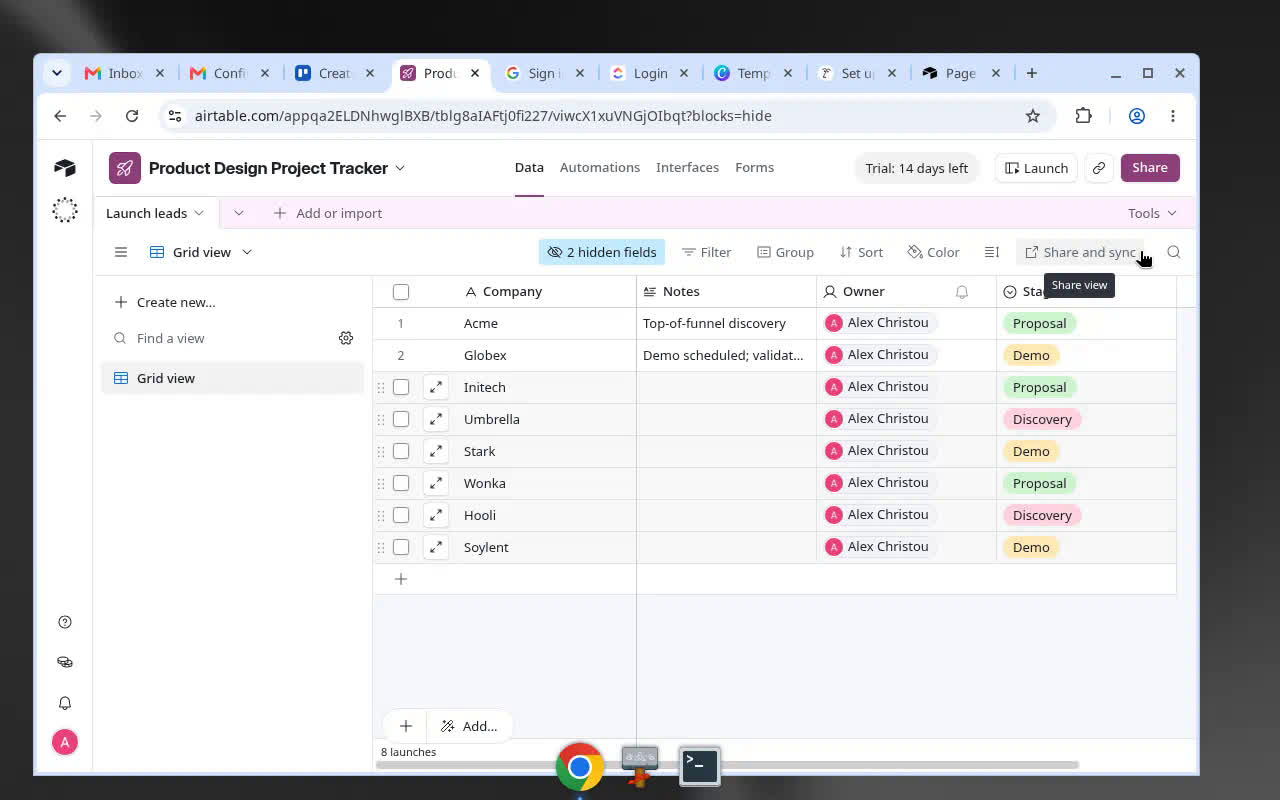Switch to Forms tab
The image size is (1280, 800).
pos(754,167)
